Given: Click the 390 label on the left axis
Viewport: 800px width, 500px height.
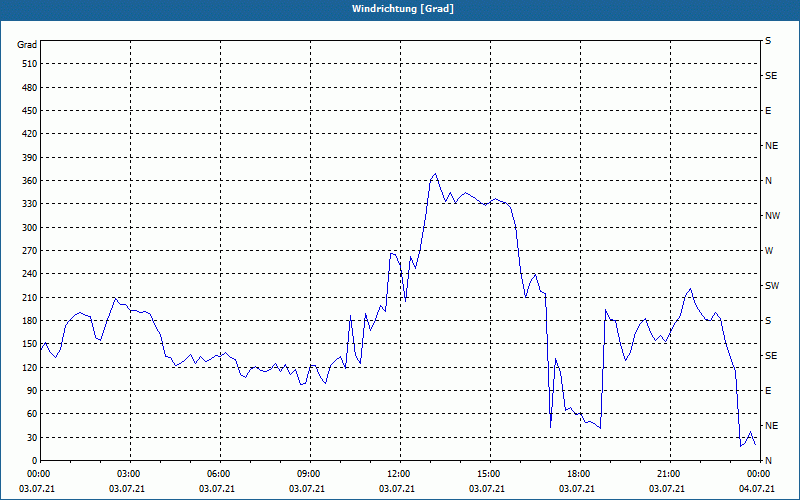Looking at the screenshot, I should pos(30,157).
